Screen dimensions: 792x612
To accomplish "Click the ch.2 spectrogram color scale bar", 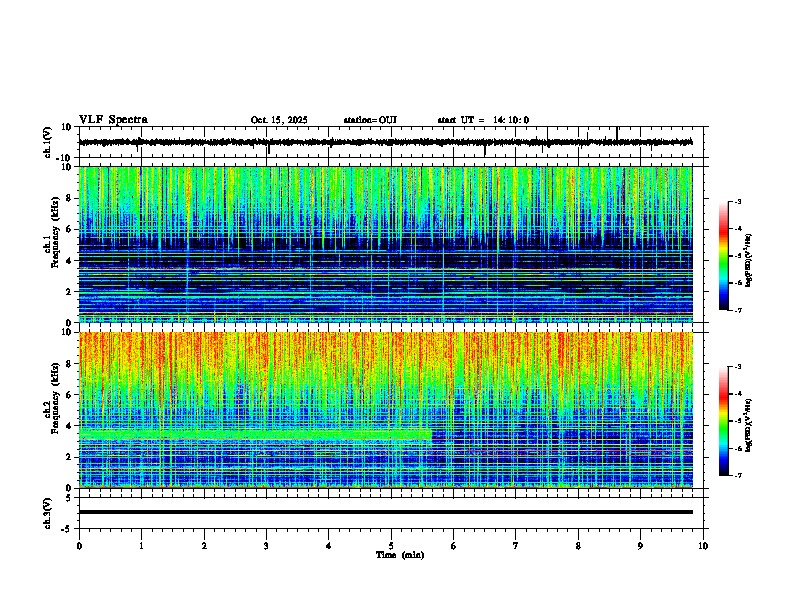I will click(724, 421).
